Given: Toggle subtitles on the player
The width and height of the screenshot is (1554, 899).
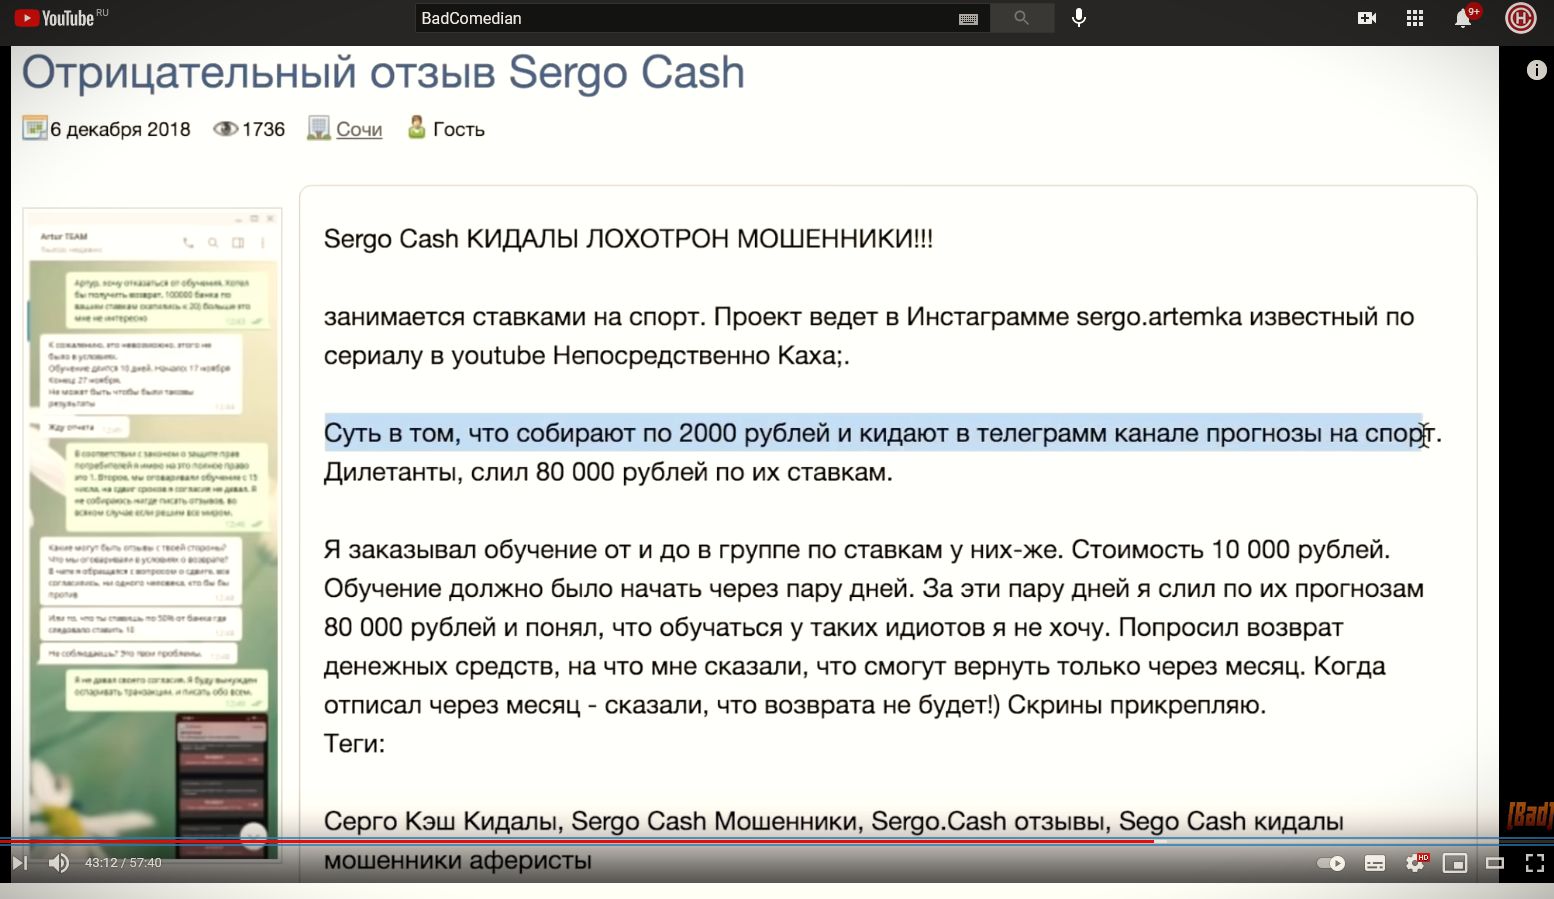Looking at the screenshot, I should 1375,863.
